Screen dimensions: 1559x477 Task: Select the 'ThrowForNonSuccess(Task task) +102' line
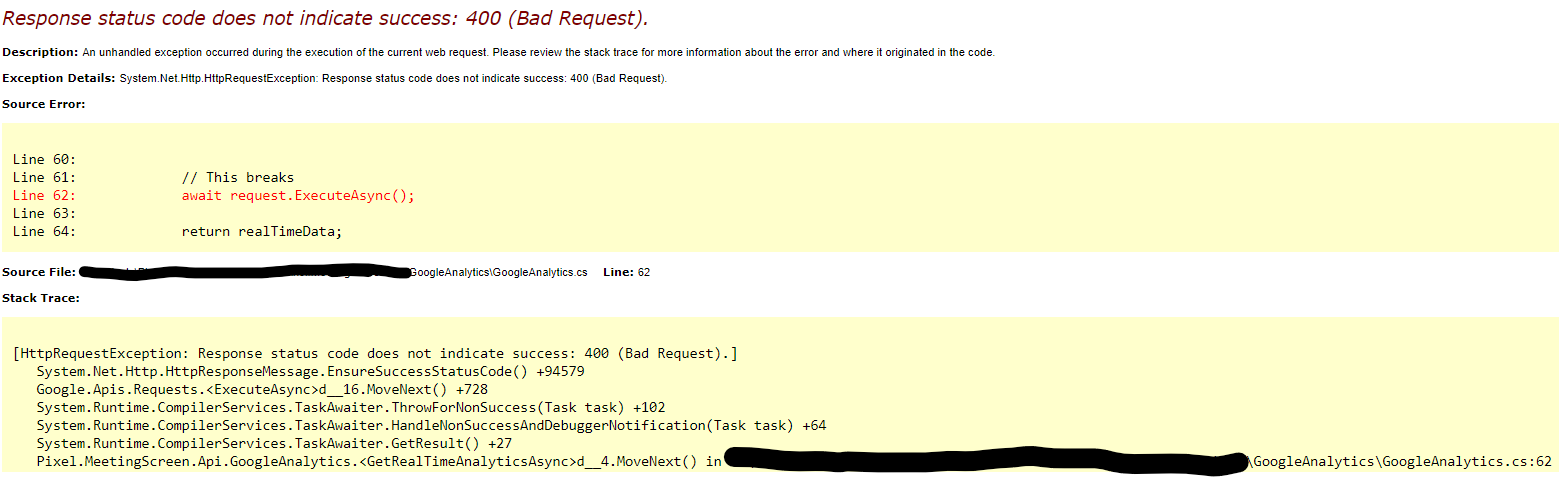click(351, 408)
